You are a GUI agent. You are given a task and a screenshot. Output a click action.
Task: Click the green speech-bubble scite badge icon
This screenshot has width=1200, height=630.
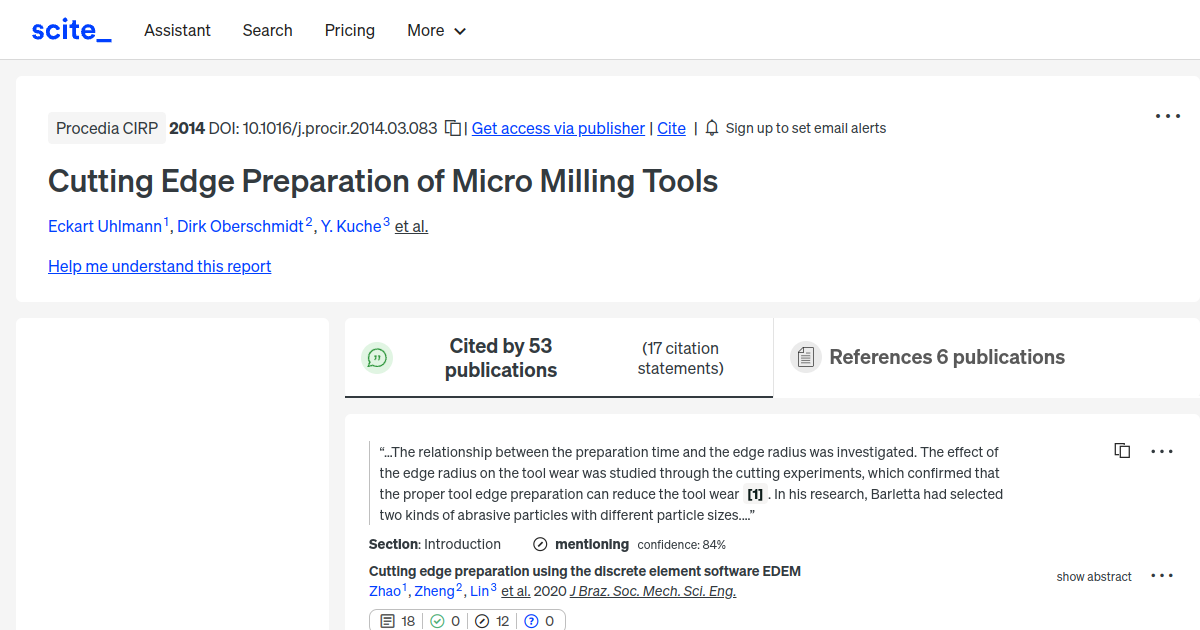[x=377, y=357]
